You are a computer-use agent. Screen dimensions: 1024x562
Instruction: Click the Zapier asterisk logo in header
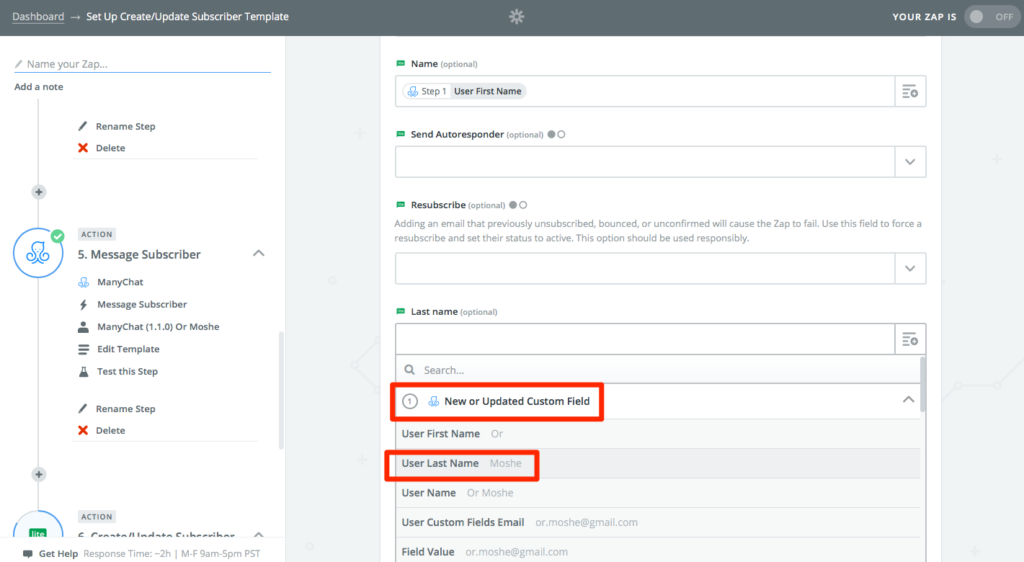coord(517,16)
